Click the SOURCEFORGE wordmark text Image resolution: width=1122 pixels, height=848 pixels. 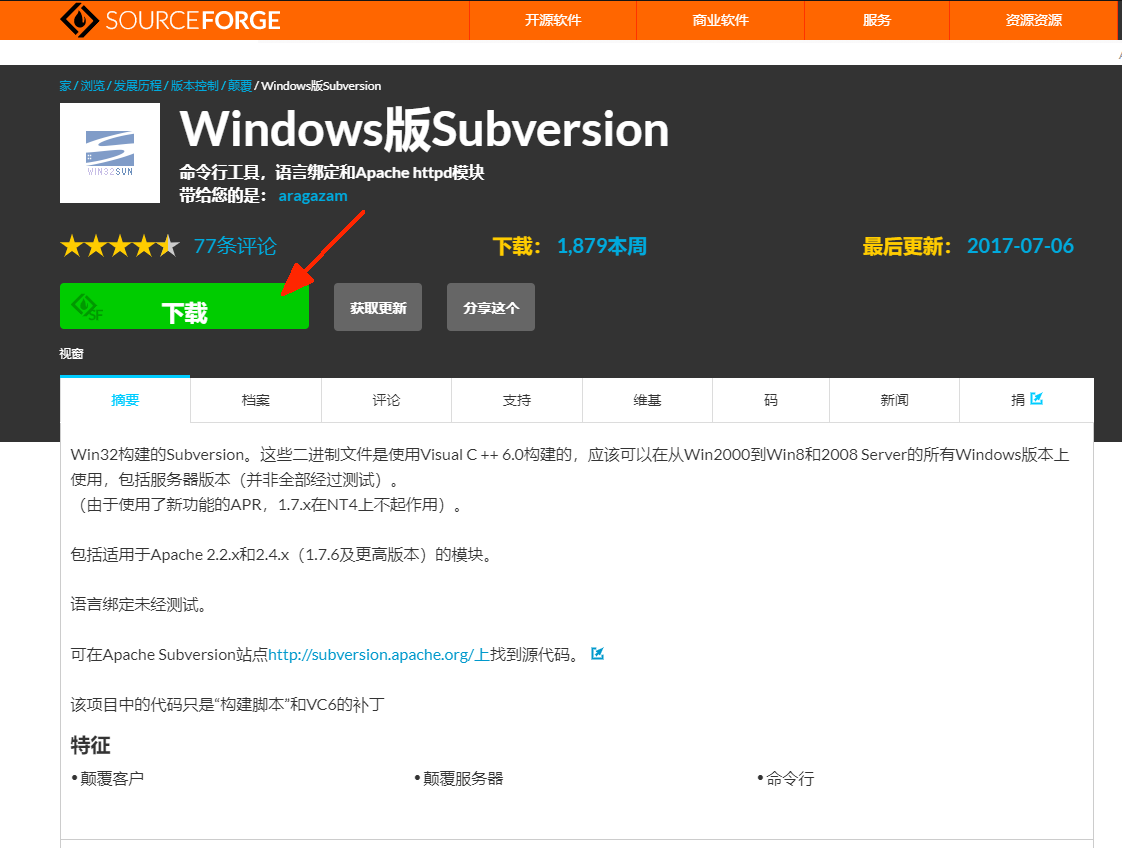193,20
